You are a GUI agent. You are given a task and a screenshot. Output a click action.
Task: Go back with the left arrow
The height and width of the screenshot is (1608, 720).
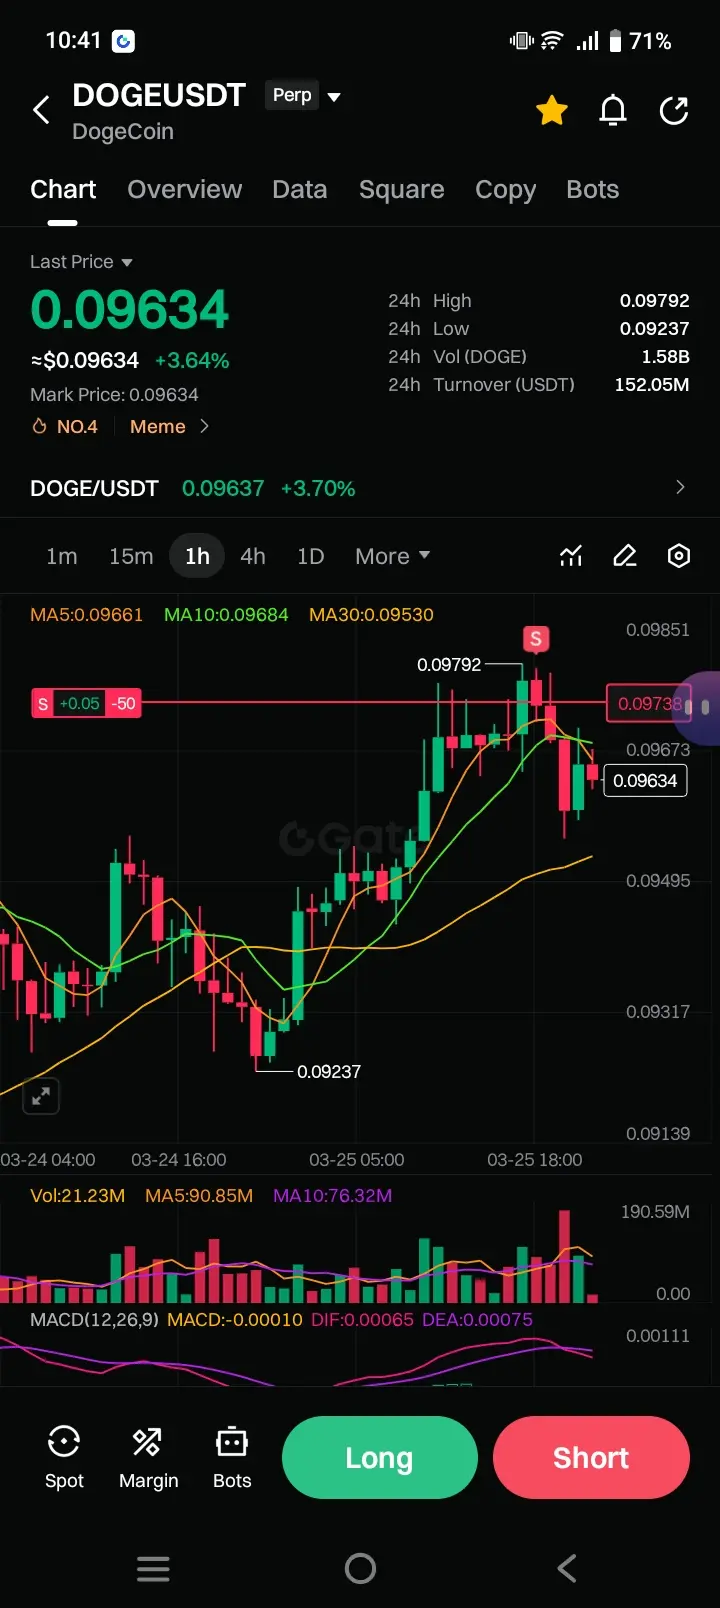pos(41,110)
